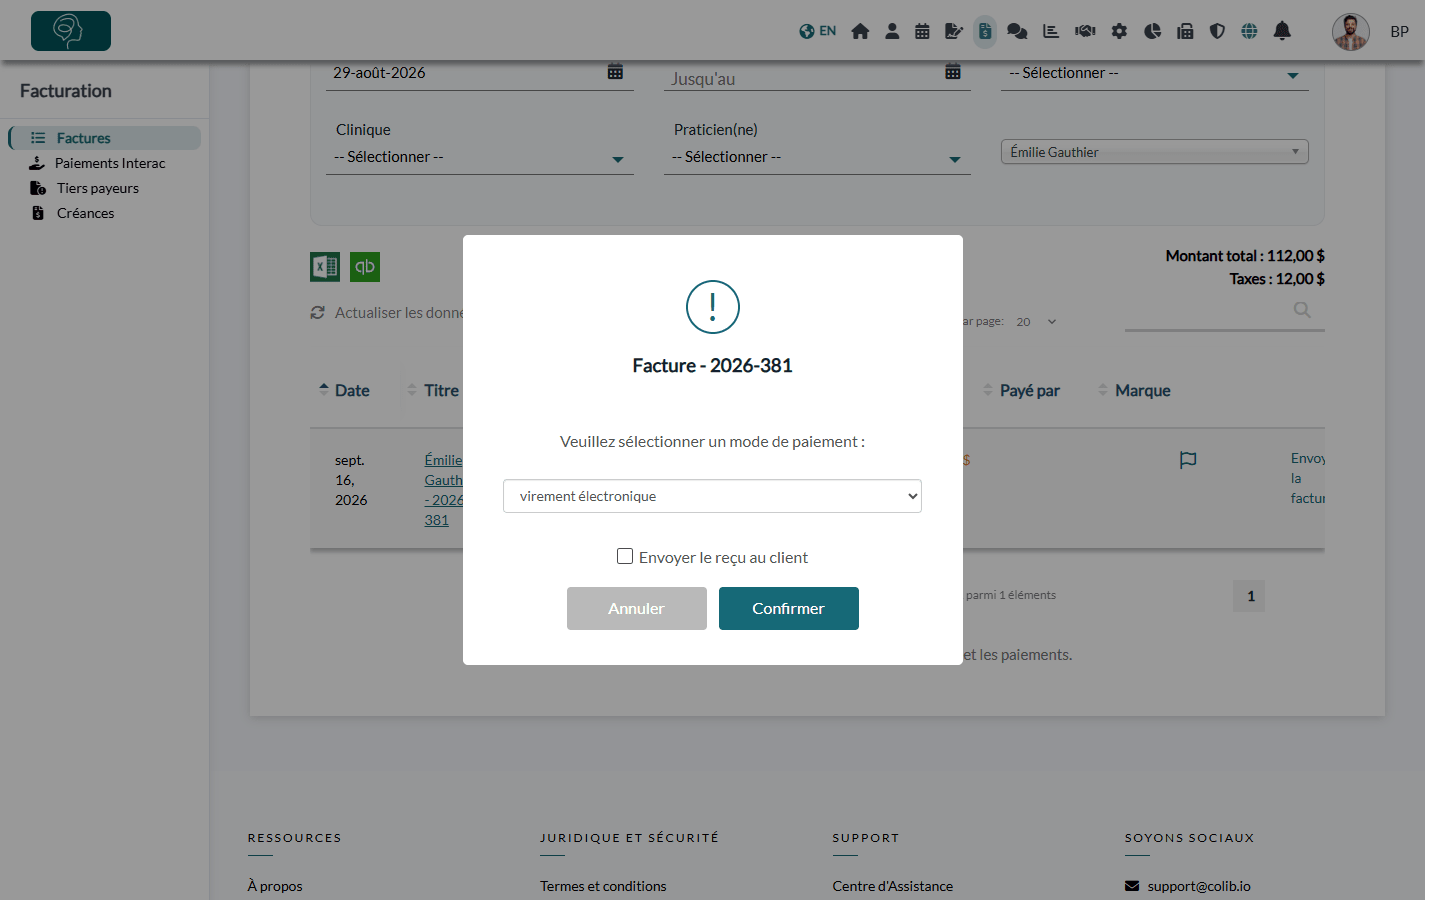Open the Jusqu'au date calendar picker icon
Image resolution: width=1440 pixels, height=900 pixels.
coord(953,72)
